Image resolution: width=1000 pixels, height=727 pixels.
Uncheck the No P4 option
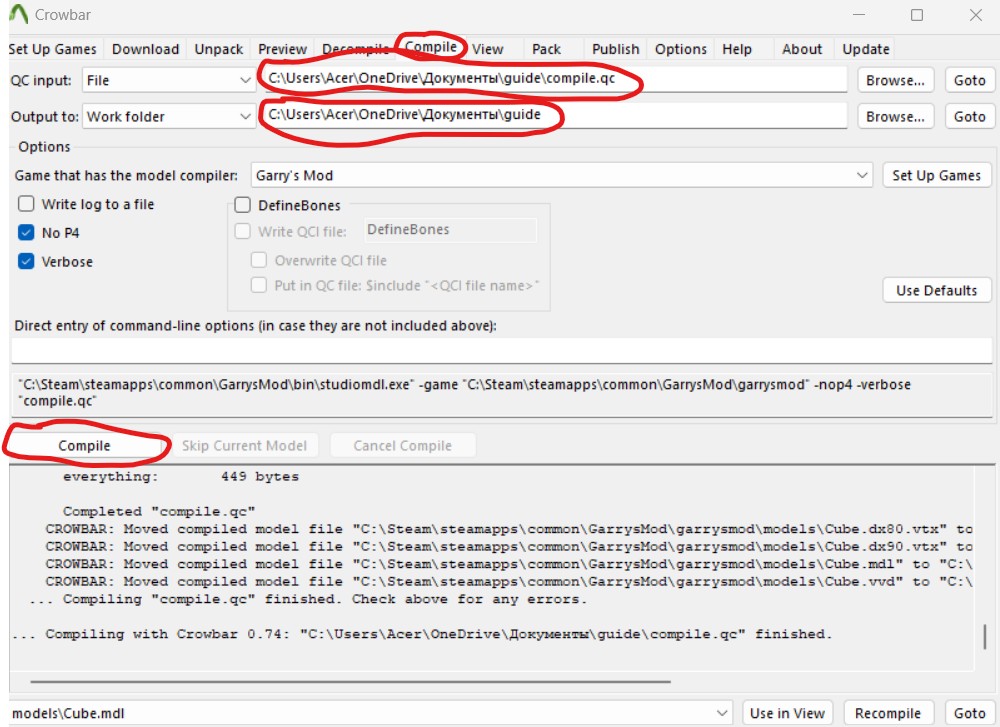[26, 233]
